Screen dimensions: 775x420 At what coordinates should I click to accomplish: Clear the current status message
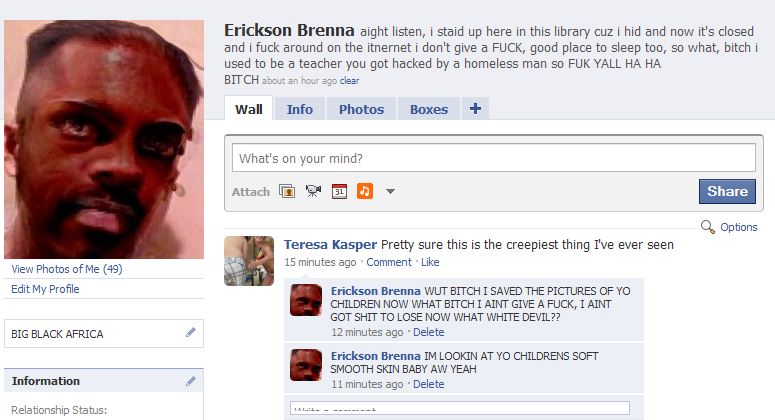[x=349, y=81]
